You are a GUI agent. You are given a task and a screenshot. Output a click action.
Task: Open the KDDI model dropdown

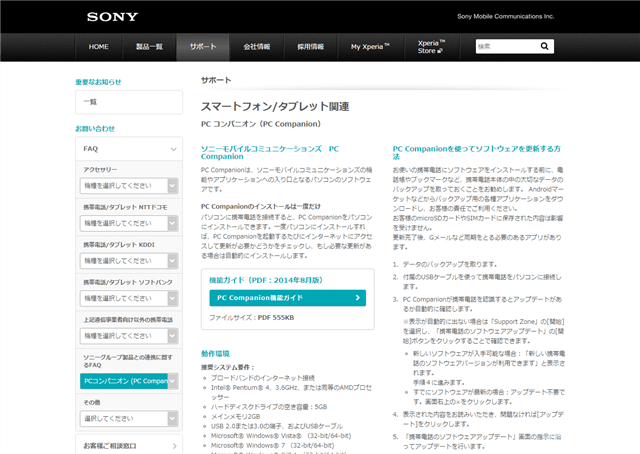pyautogui.click(x=129, y=261)
